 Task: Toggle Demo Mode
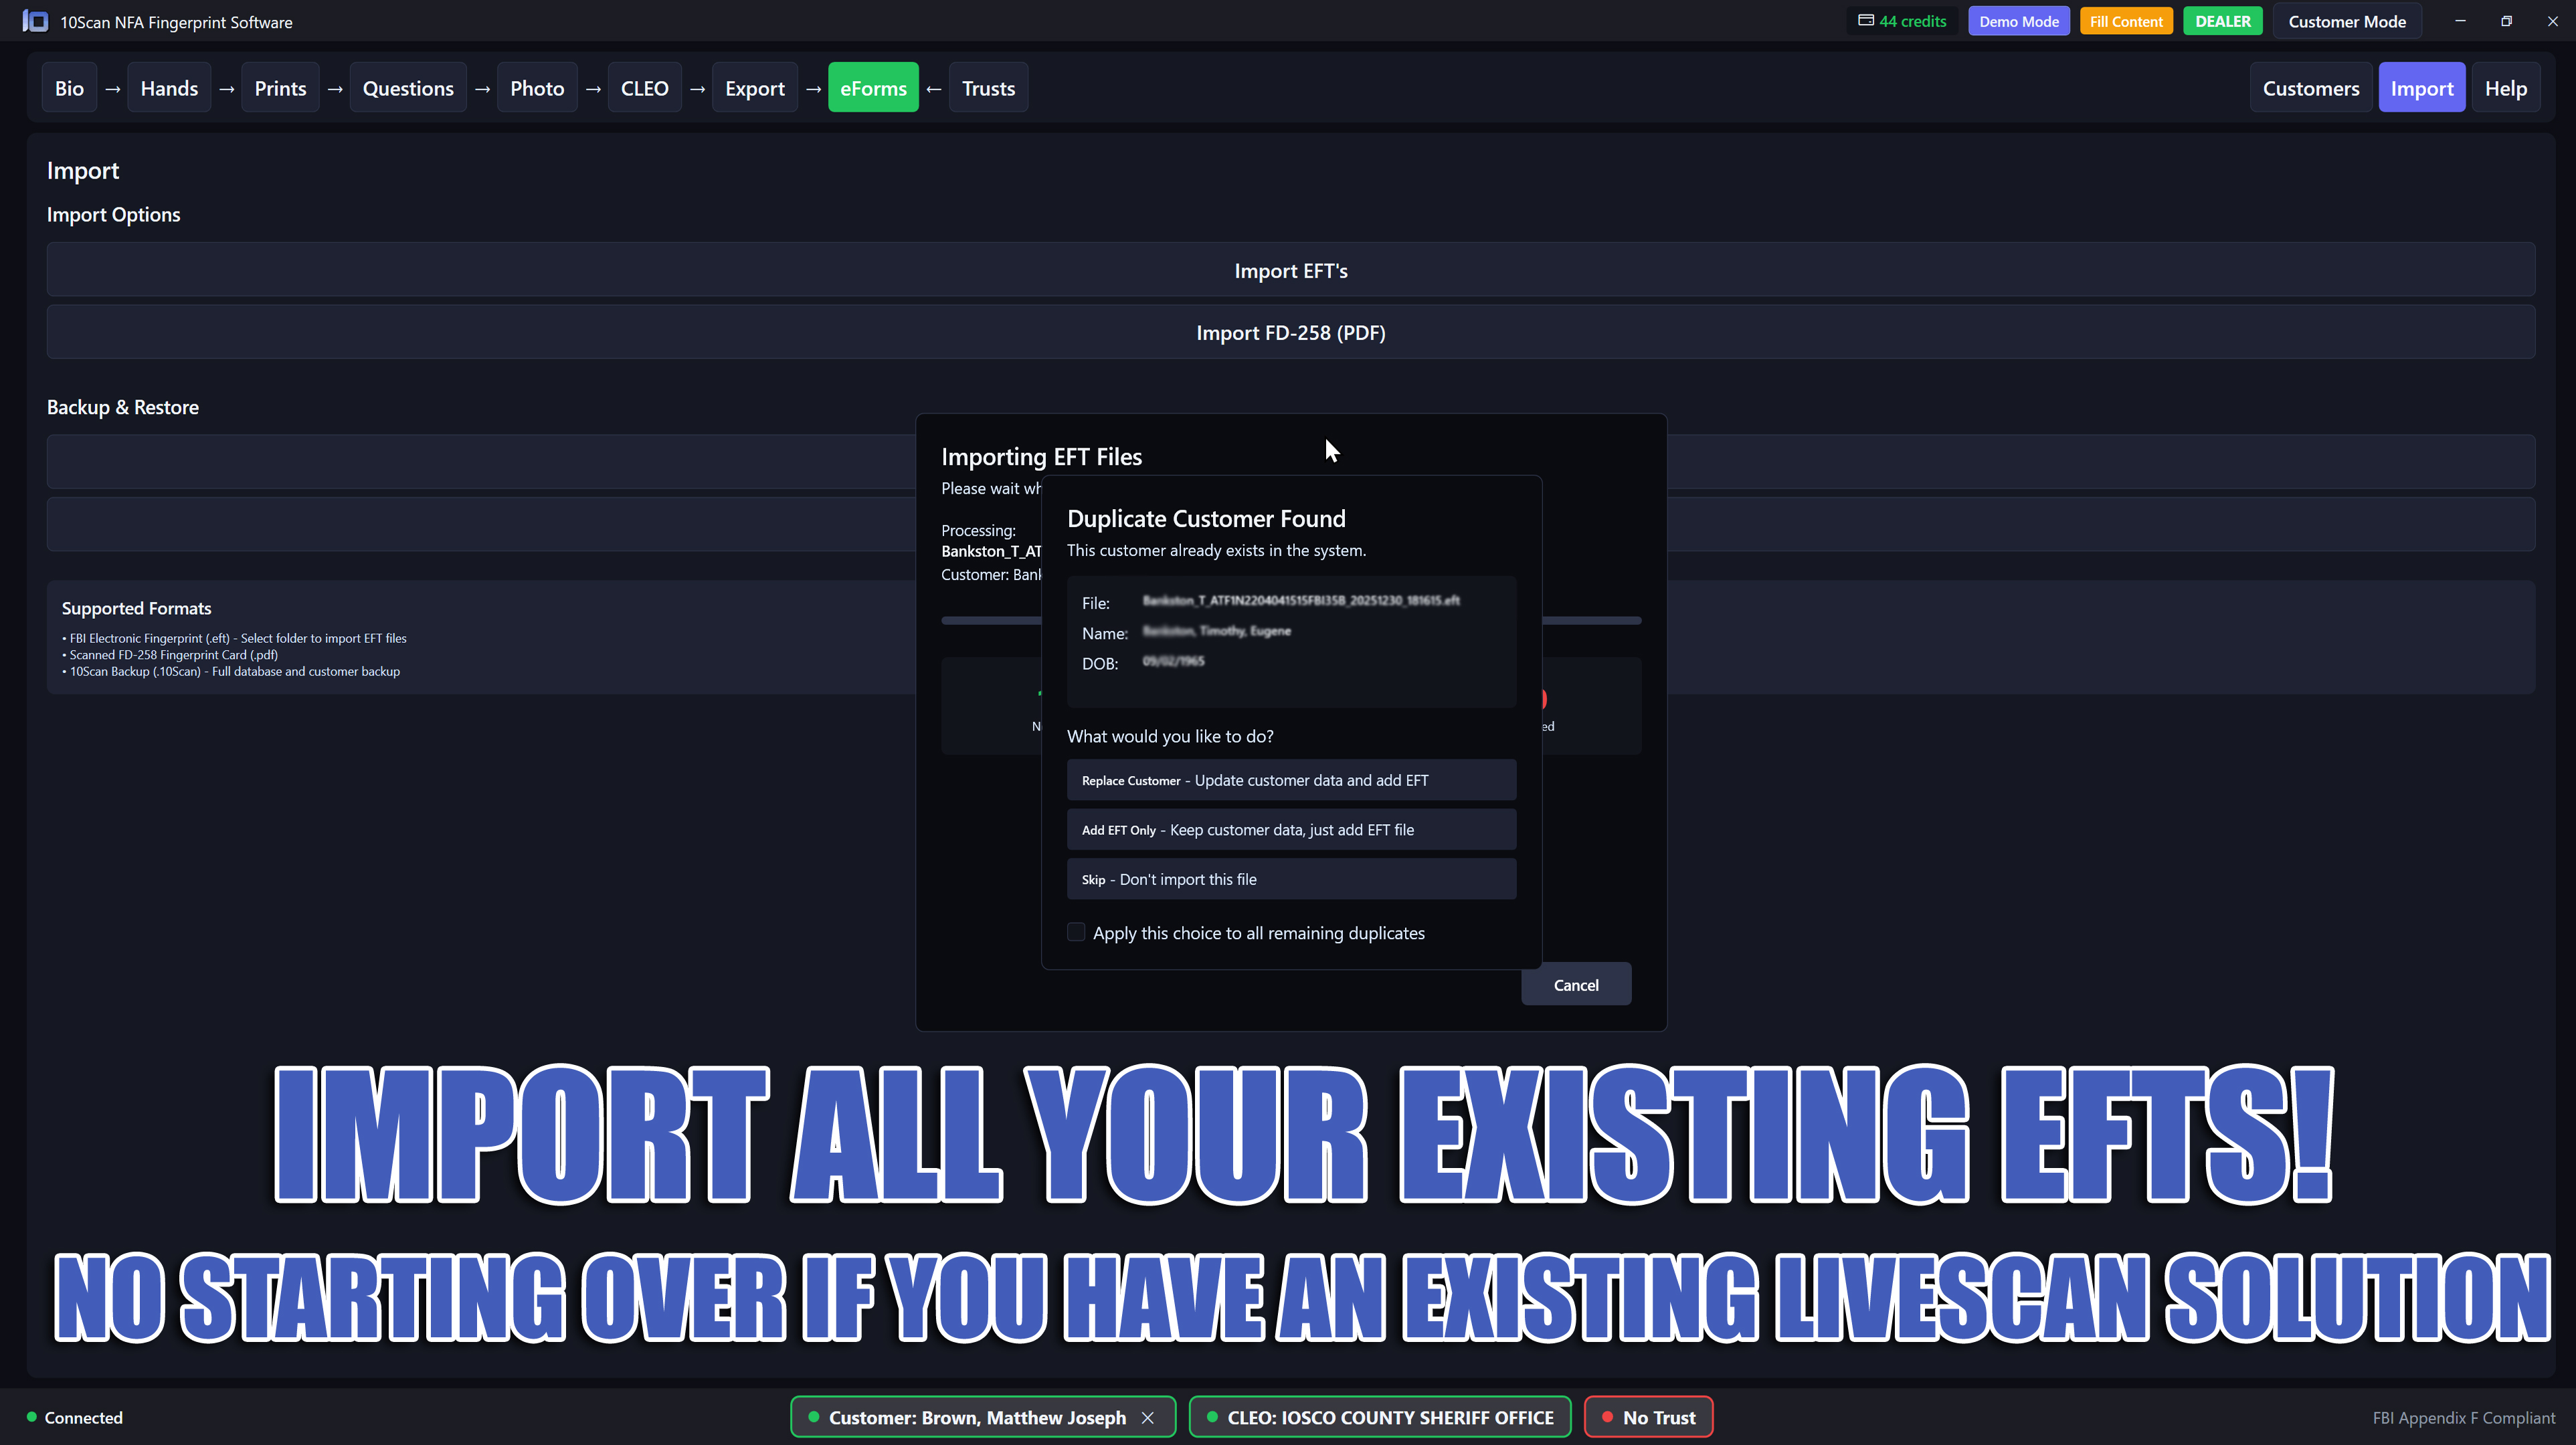2018,20
